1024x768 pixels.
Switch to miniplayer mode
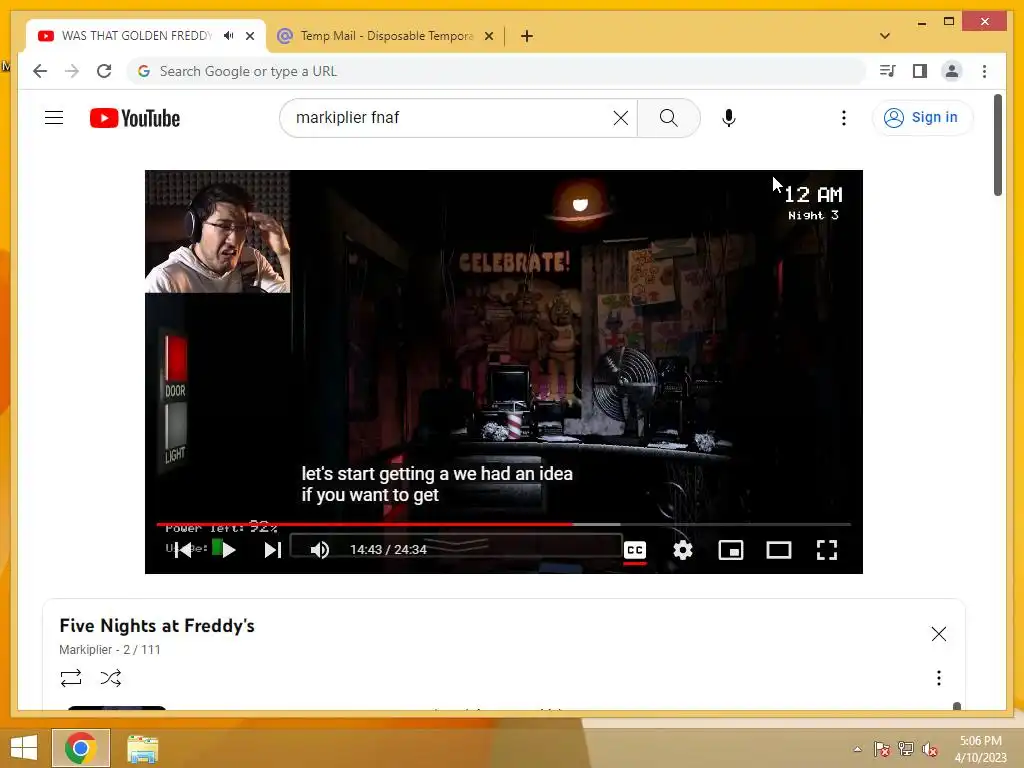pyautogui.click(x=731, y=550)
